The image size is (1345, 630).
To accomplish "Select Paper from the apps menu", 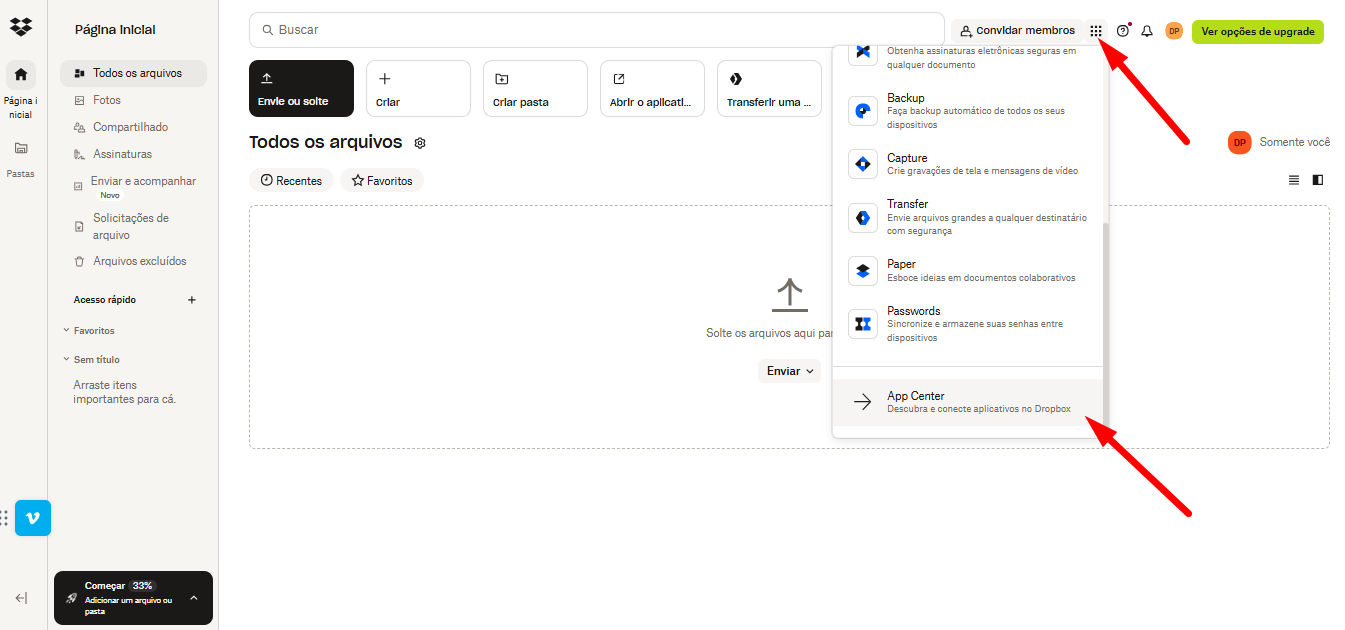I will (968, 270).
